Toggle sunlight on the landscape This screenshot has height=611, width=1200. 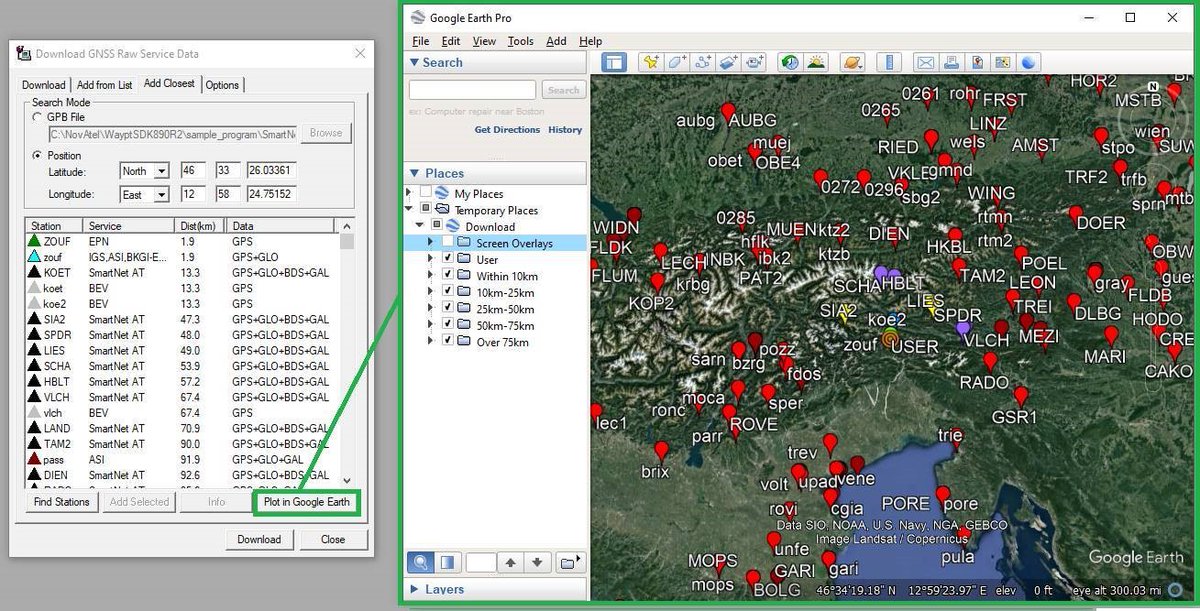click(x=816, y=61)
